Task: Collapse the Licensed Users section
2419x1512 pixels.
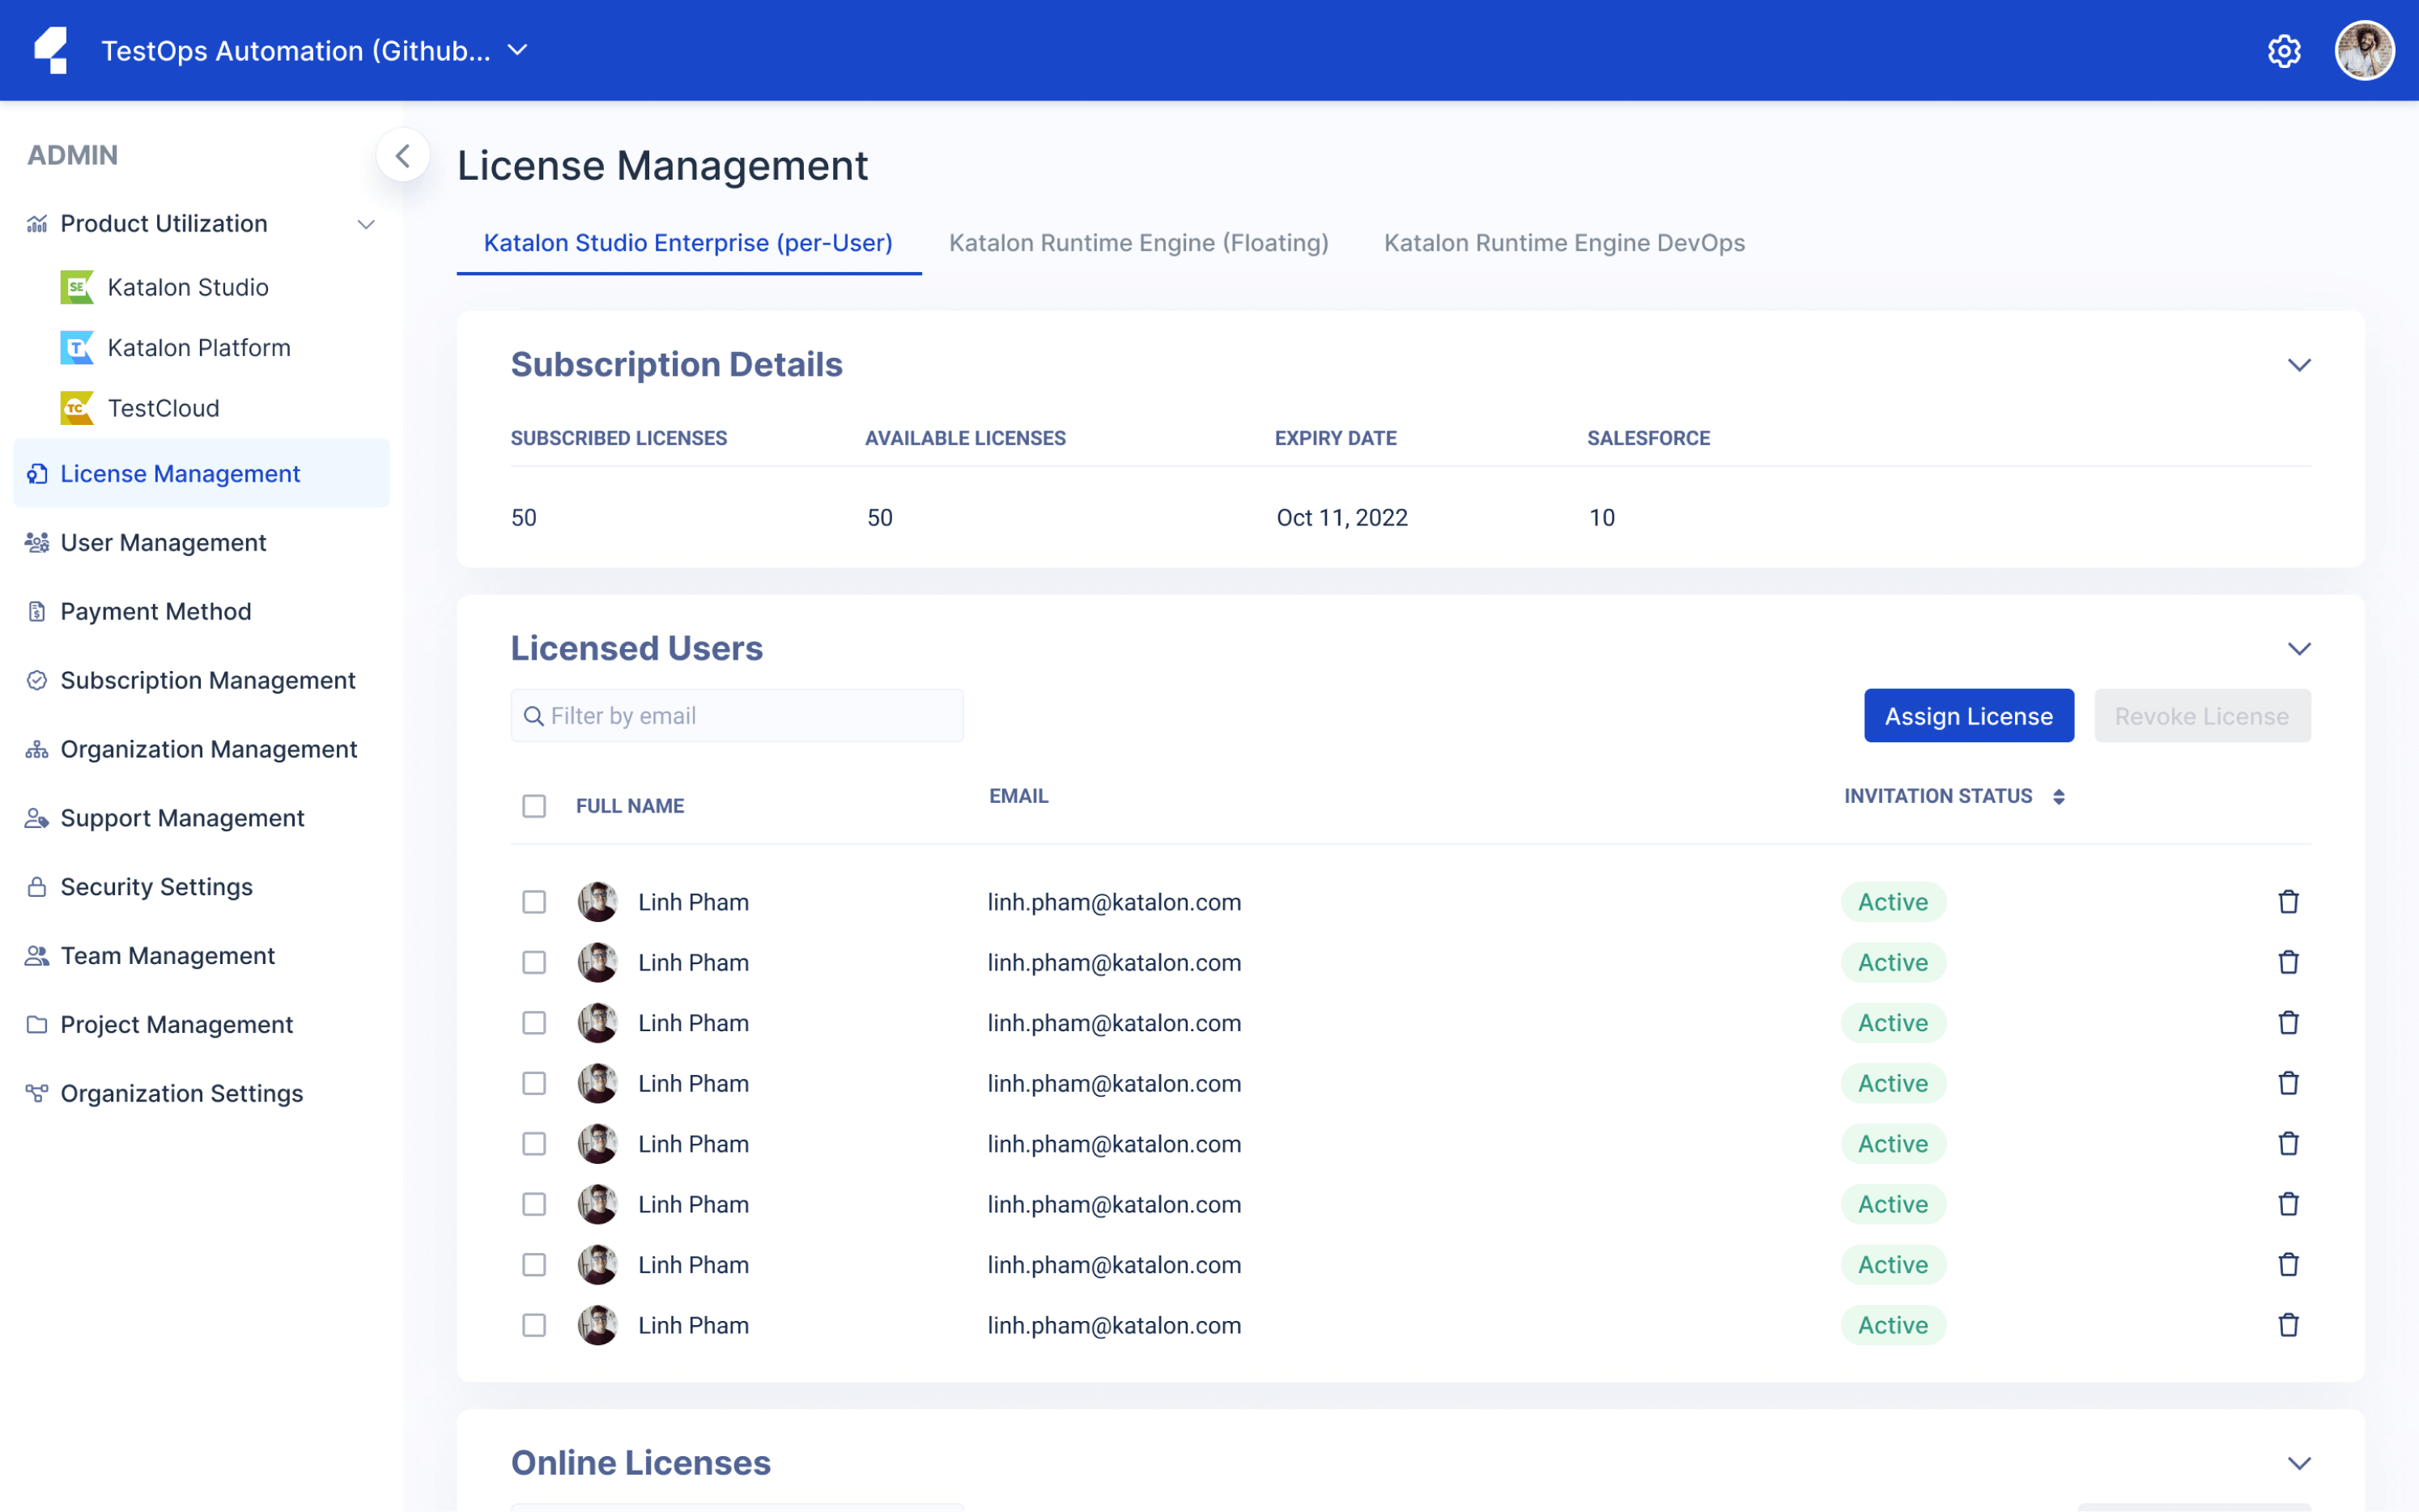Action: pyautogui.click(x=2299, y=649)
